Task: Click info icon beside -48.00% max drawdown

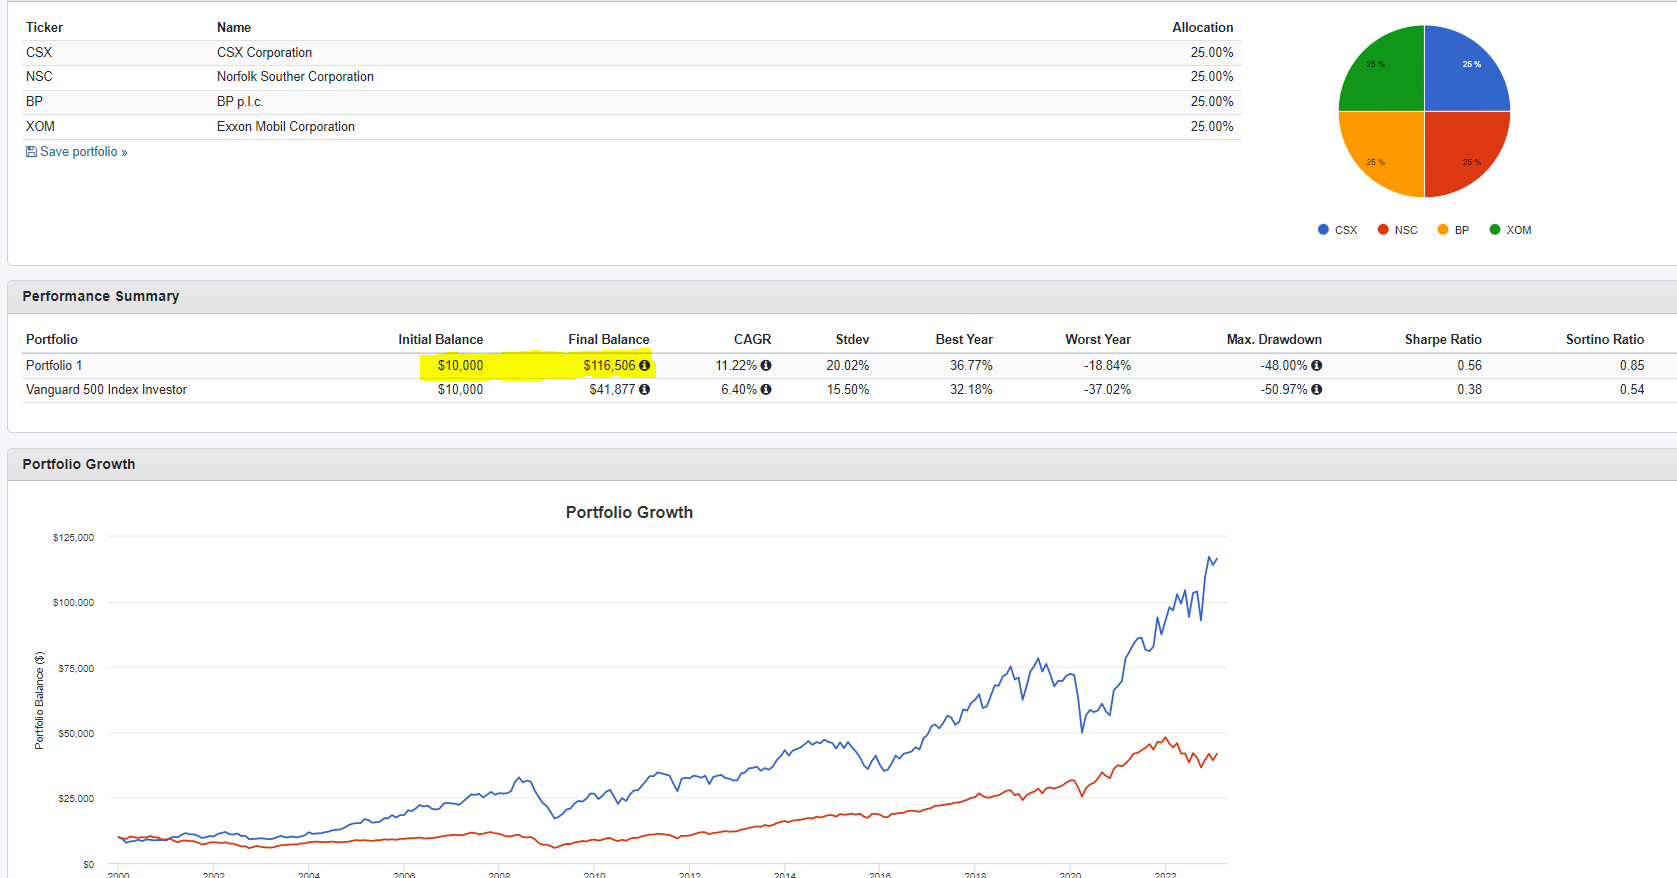Action: click(1316, 366)
